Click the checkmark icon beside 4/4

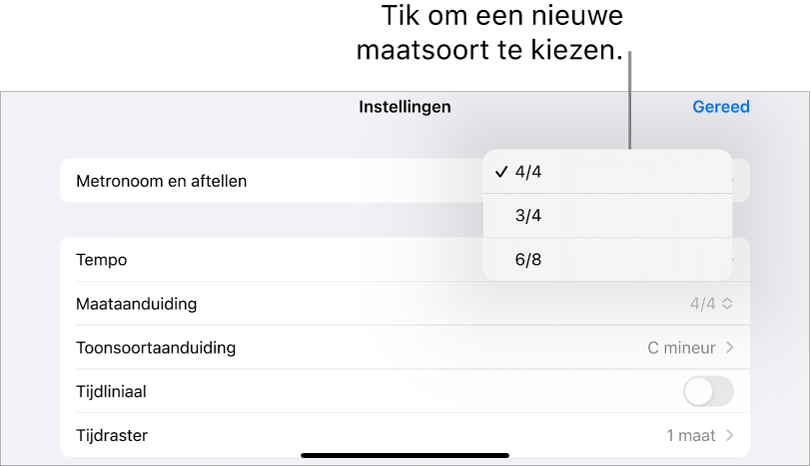500,172
